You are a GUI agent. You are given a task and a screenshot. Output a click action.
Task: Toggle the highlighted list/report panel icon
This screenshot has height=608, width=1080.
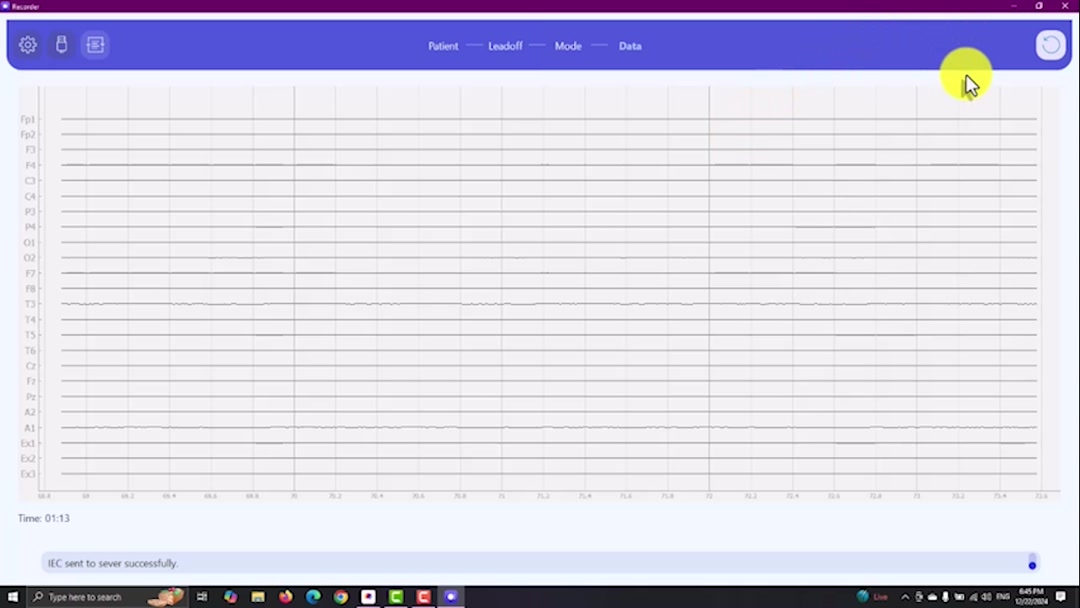point(95,45)
